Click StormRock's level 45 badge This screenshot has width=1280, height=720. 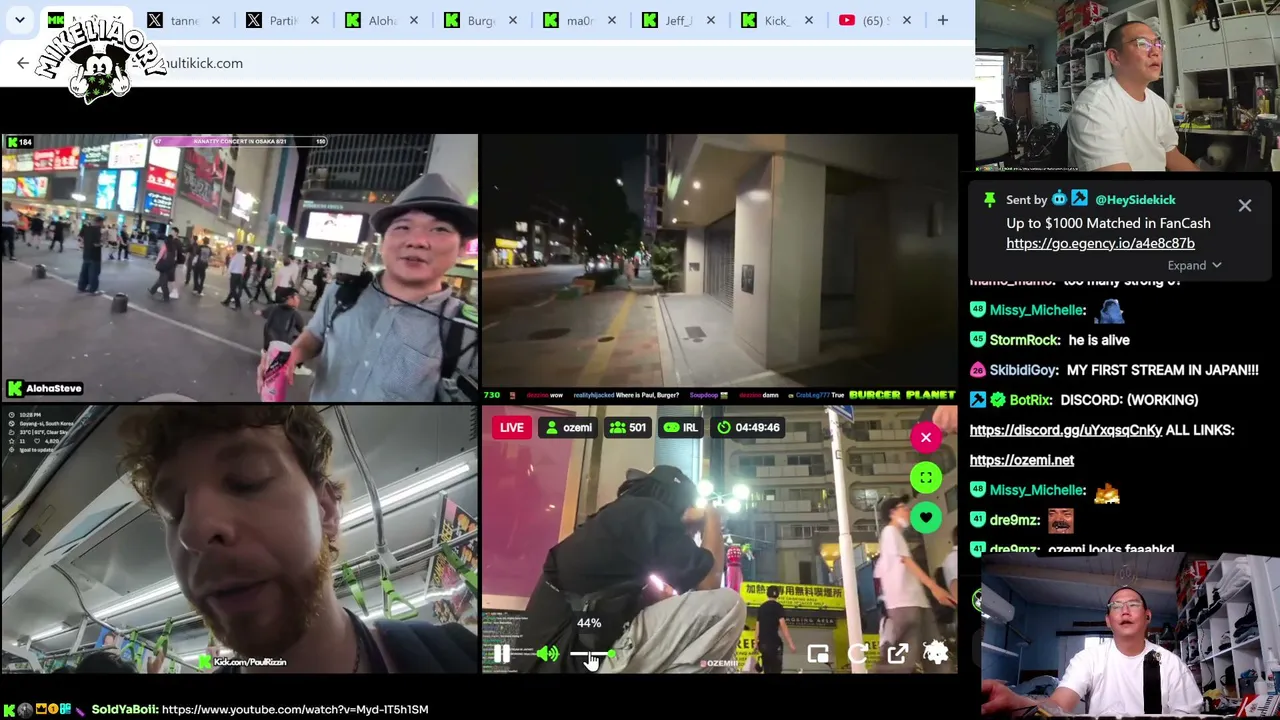(x=977, y=340)
